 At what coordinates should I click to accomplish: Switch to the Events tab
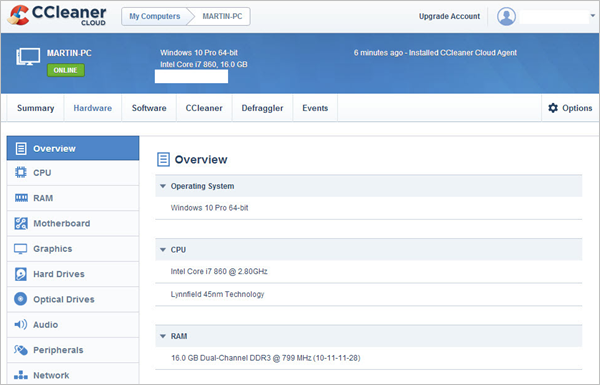coord(315,108)
